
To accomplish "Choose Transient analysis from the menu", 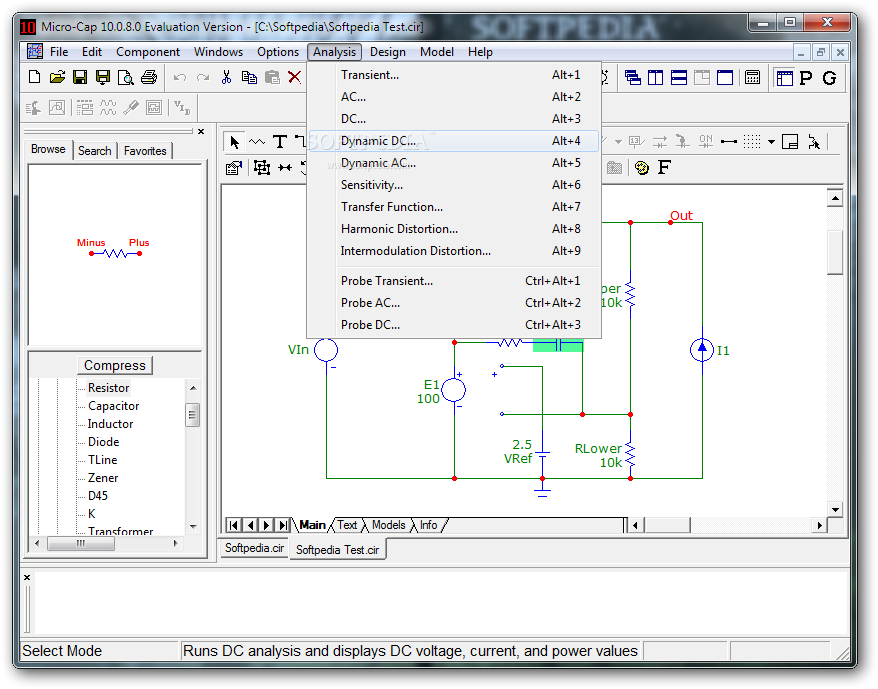I will [454, 75].
